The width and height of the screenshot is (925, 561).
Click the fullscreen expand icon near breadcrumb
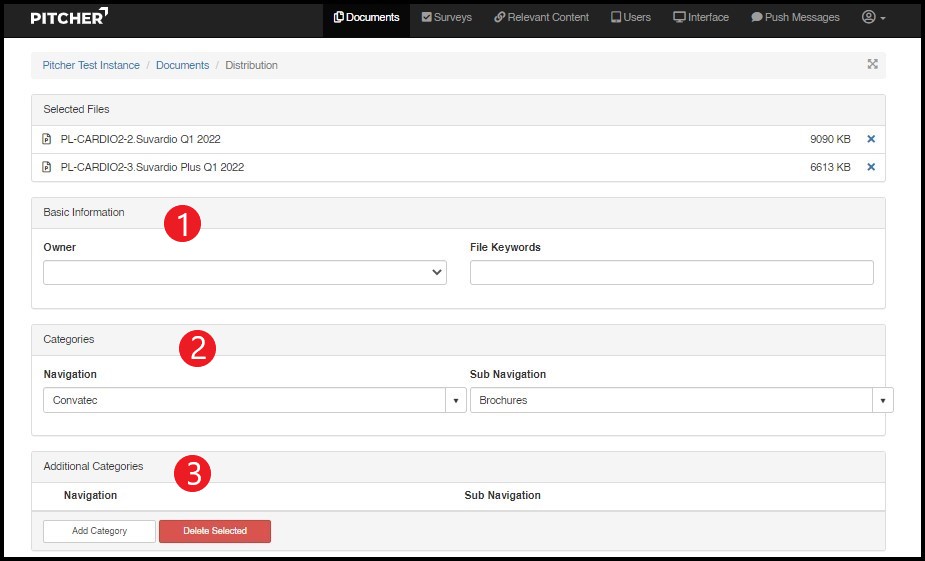pos(872,64)
